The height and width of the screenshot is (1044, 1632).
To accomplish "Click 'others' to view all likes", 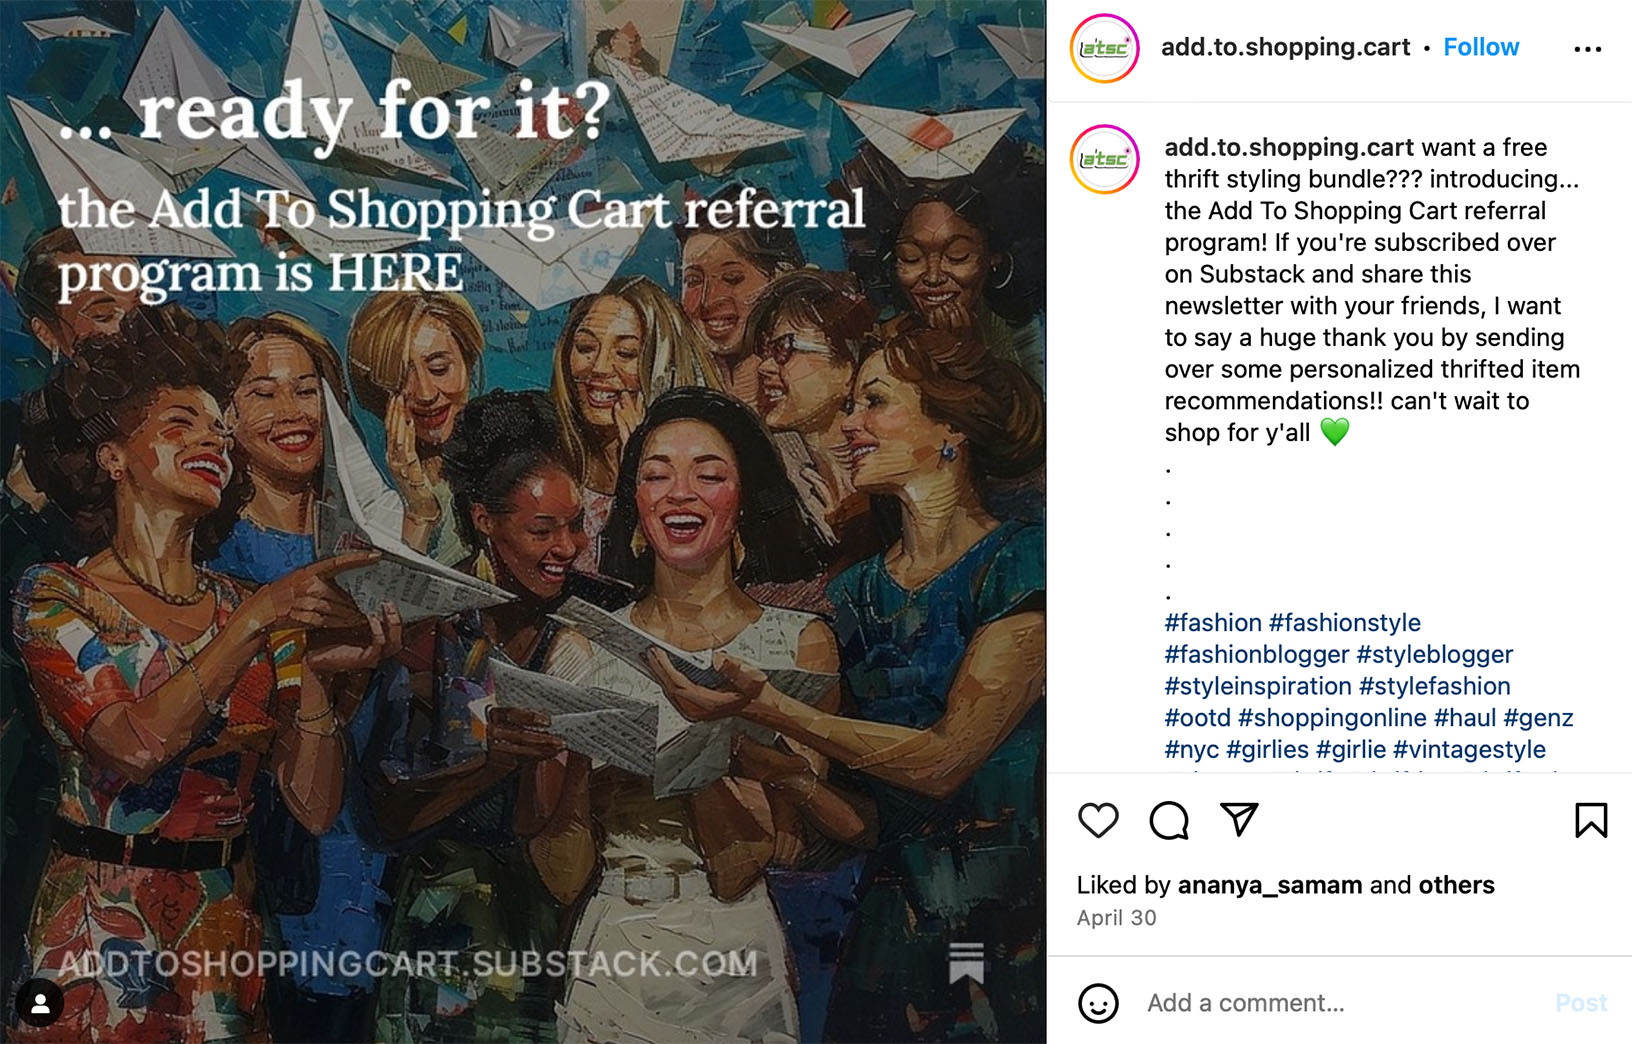I will (1456, 885).
